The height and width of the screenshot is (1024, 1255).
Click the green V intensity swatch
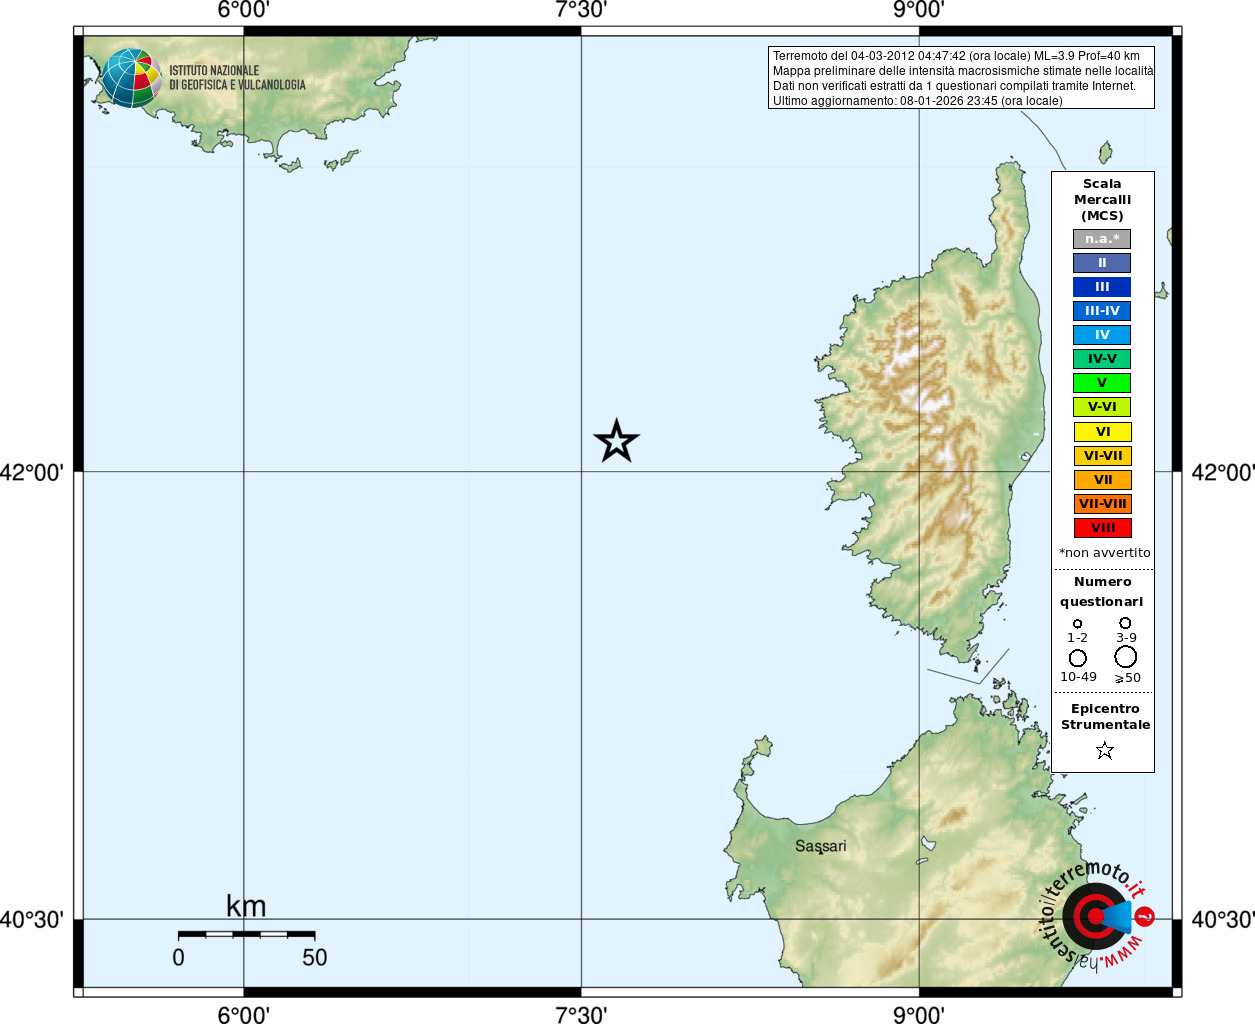1102,383
